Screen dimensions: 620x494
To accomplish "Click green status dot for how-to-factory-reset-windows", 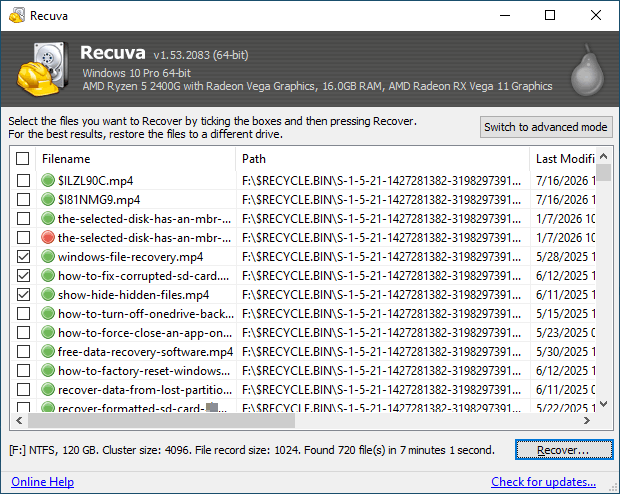I will tap(48, 370).
